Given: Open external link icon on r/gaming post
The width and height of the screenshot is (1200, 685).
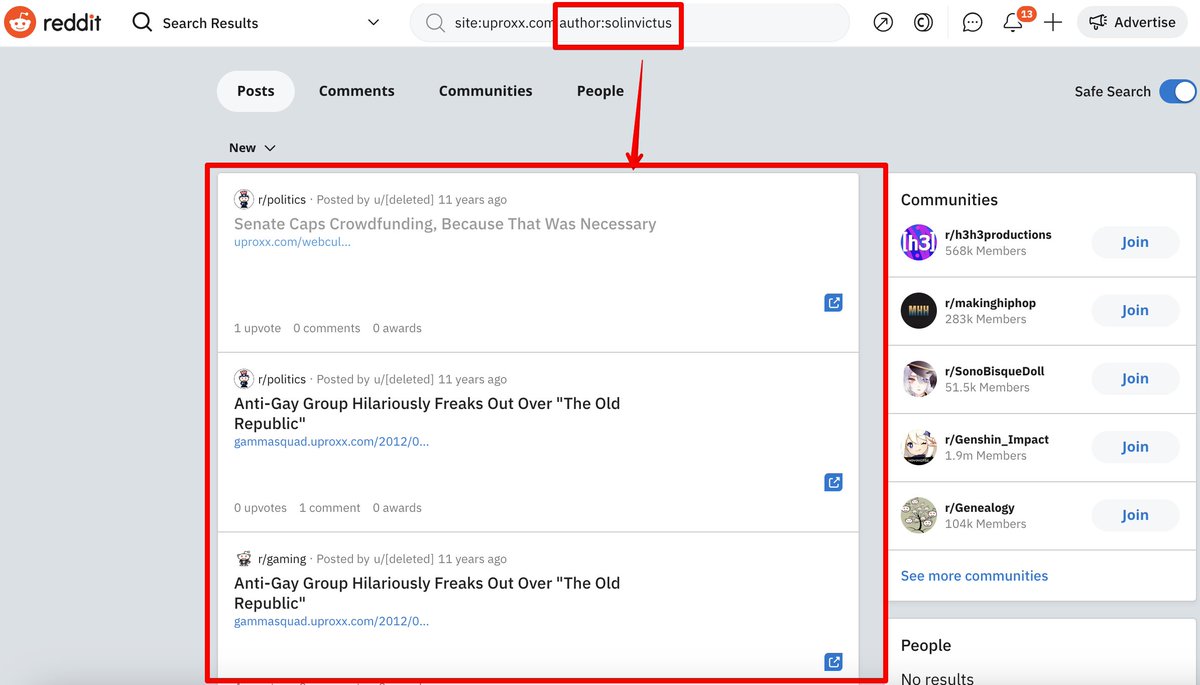Looking at the screenshot, I should pyautogui.click(x=833, y=662).
